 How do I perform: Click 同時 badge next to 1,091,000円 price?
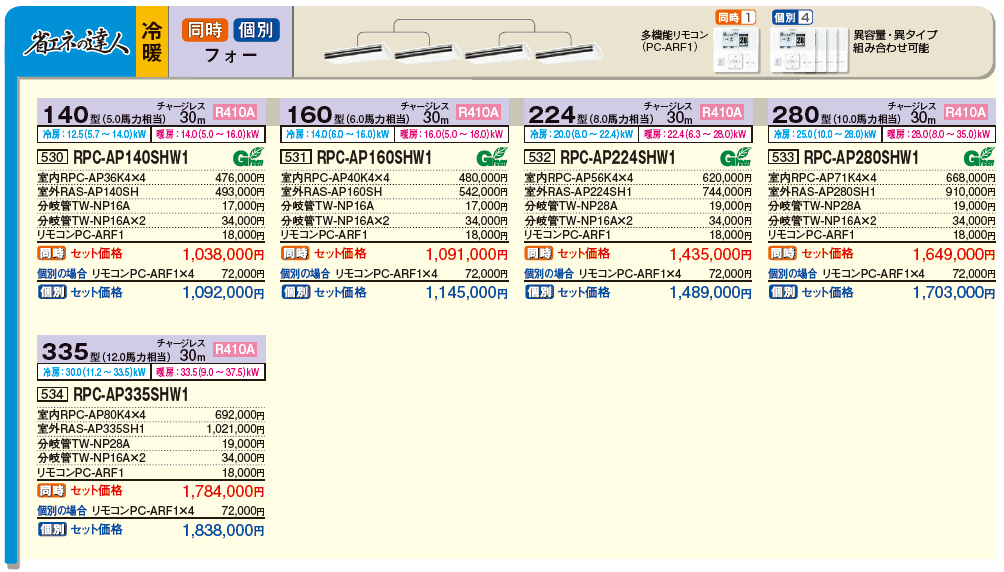pyautogui.click(x=295, y=254)
